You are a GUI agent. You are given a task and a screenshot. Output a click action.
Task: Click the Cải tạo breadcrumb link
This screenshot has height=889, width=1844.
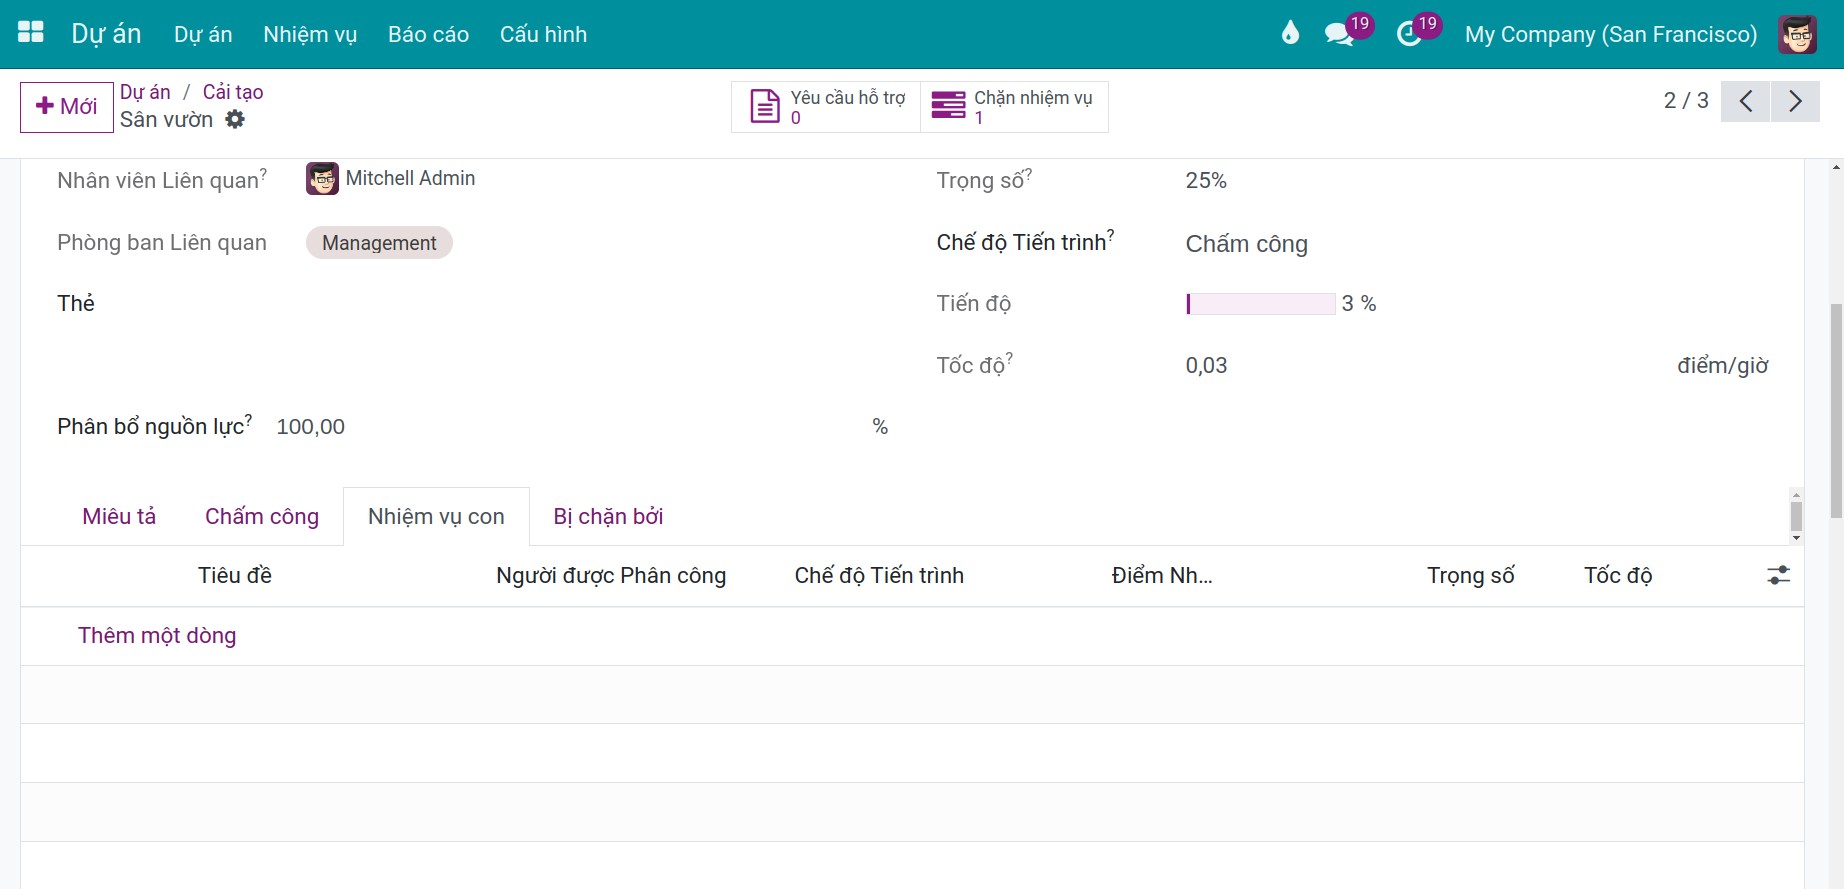[233, 92]
